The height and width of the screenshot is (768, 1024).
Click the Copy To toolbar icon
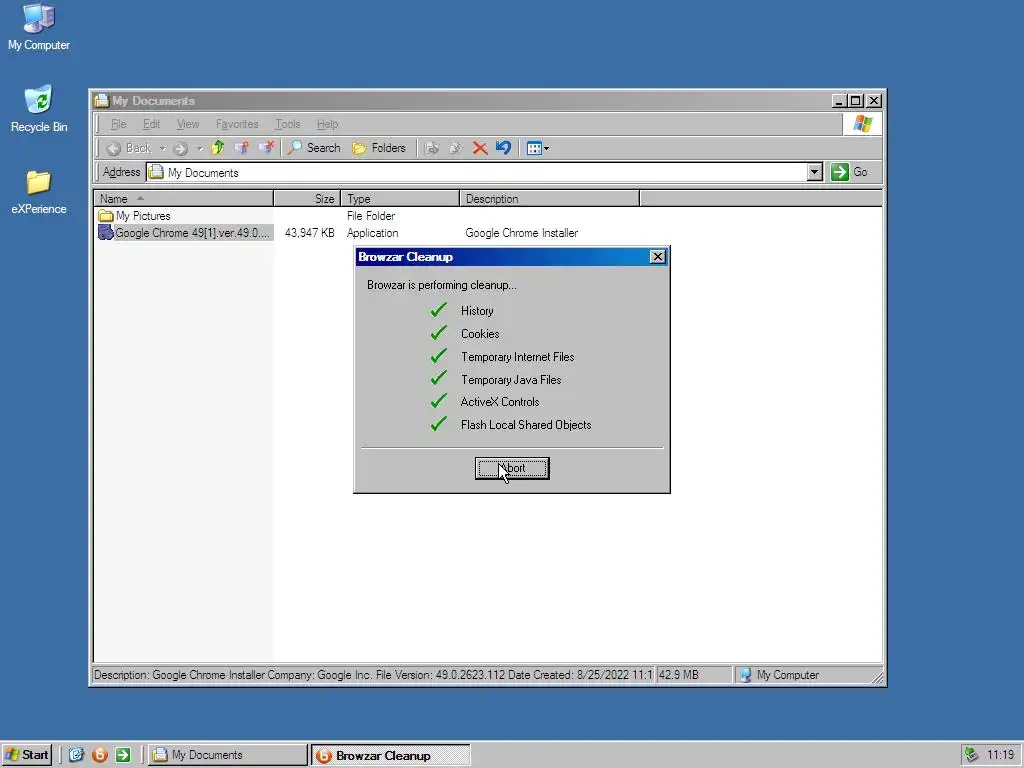click(x=456, y=148)
